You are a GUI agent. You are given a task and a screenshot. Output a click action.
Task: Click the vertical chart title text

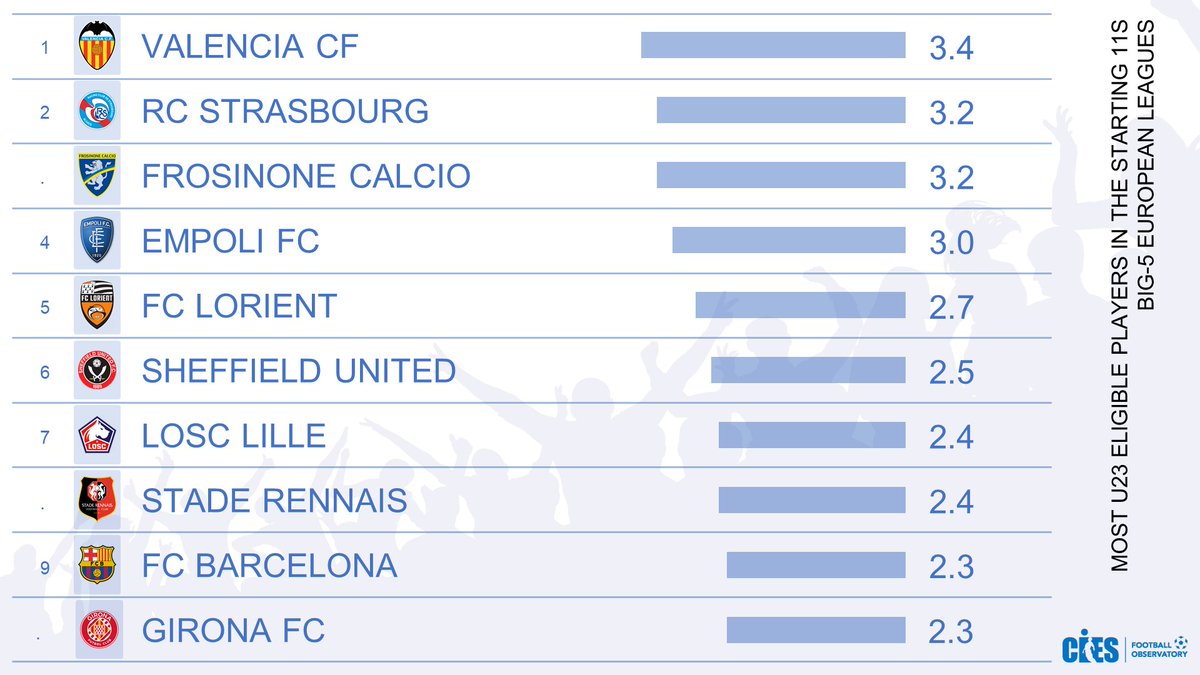pyautogui.click(x=1133, y=295)
